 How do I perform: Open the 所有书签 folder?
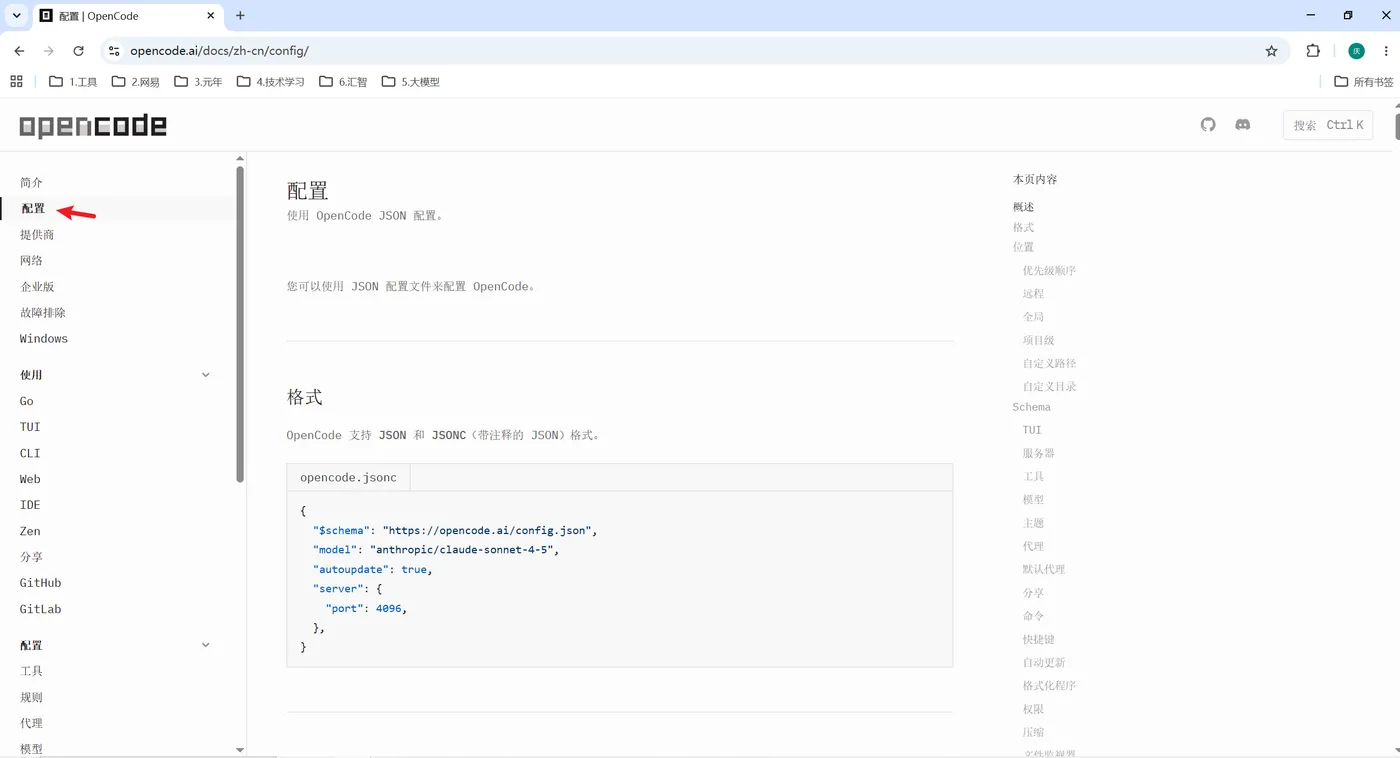1363,82
